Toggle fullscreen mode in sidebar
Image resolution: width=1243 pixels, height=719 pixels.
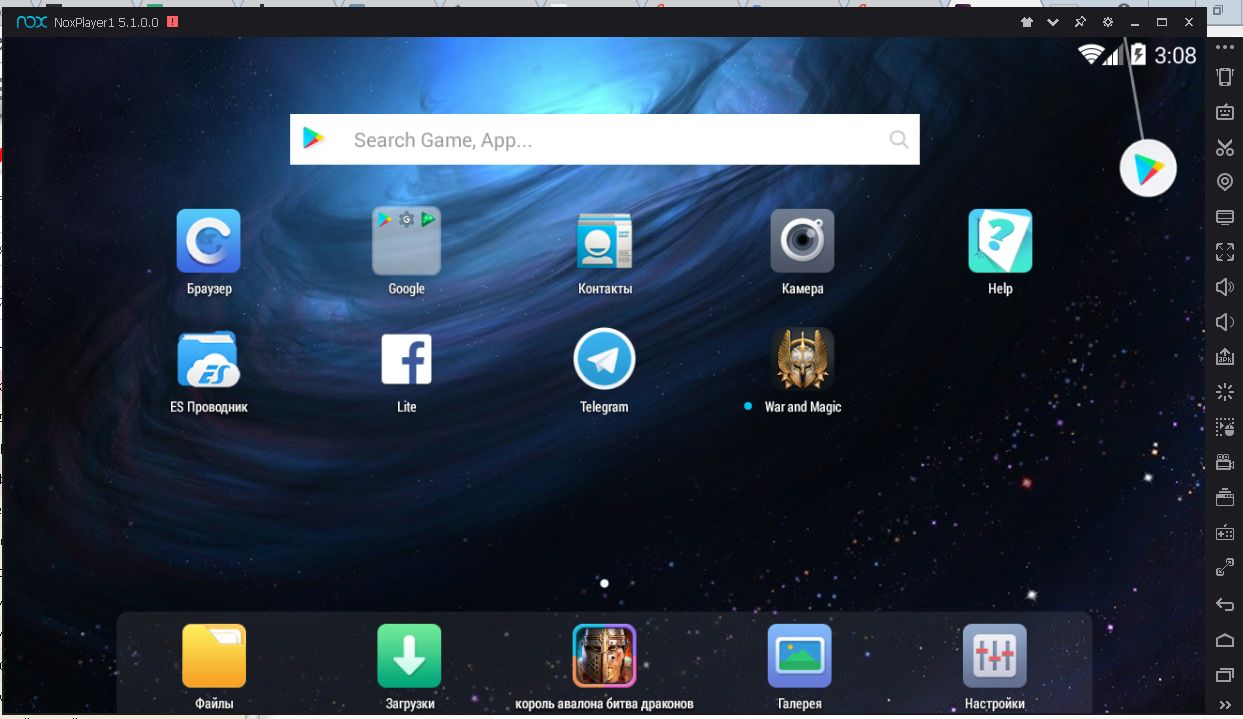(x=1224, y=252)
